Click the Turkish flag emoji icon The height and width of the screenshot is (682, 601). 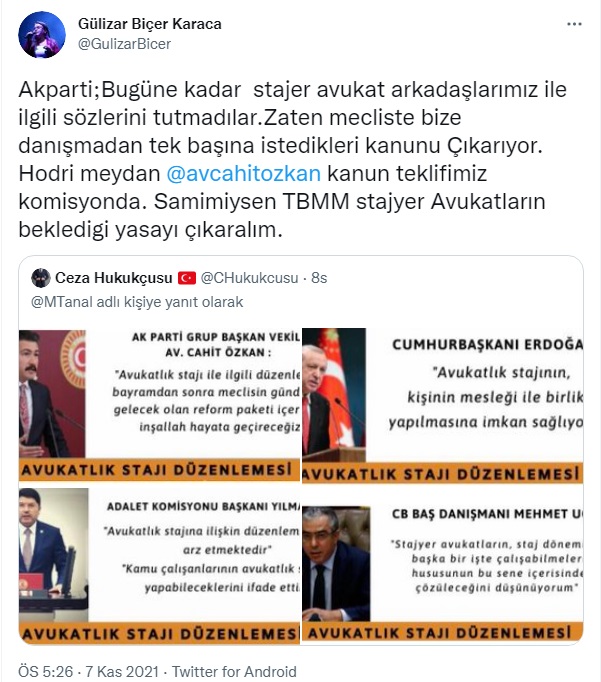coord(187,278)
